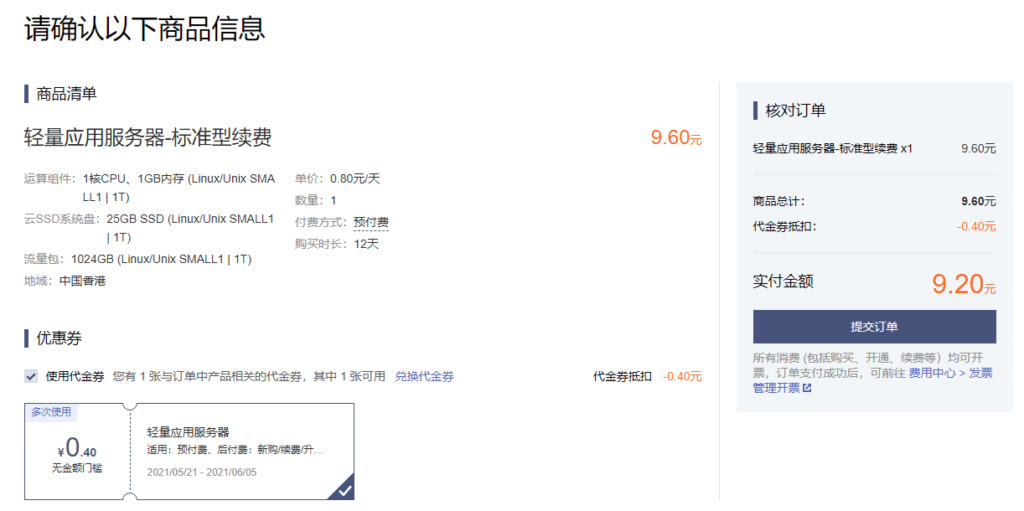This screenshot has height=511, width=1024.
Task: Click the 商品清单 section heading
Action: [x=66, y=94]
